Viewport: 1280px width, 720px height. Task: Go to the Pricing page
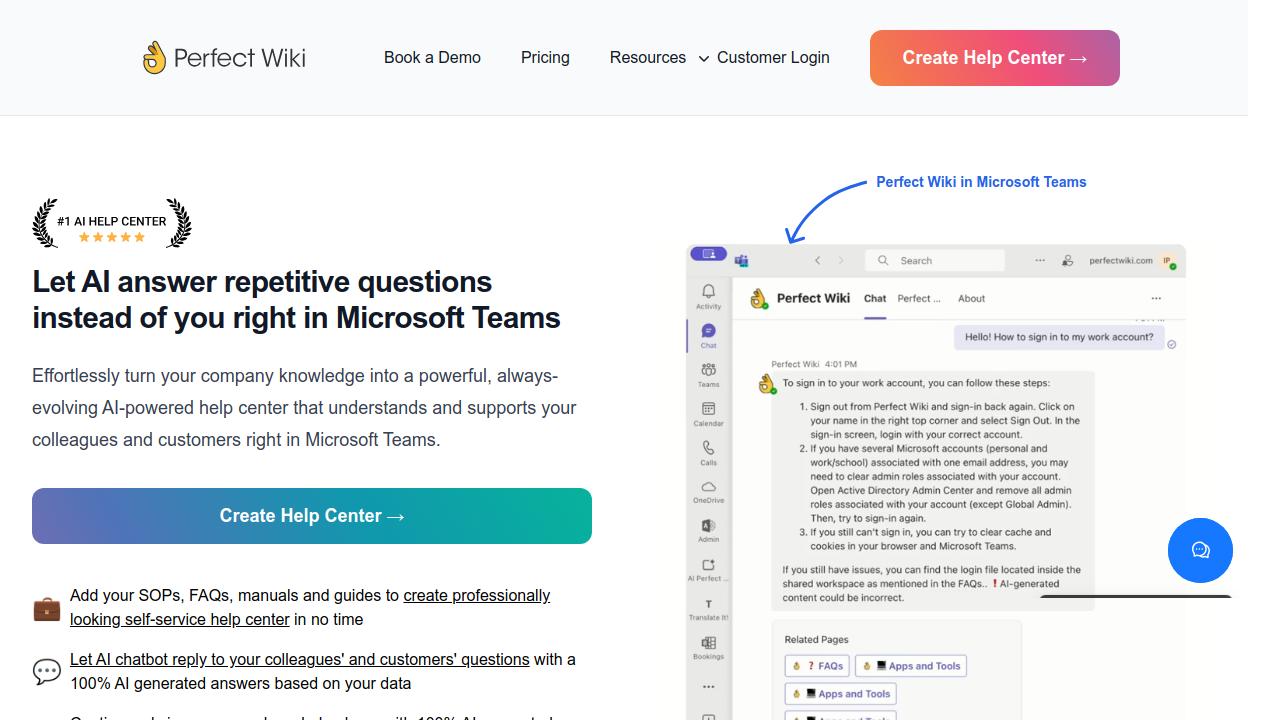pyautogui.click(x=545, y=58)
